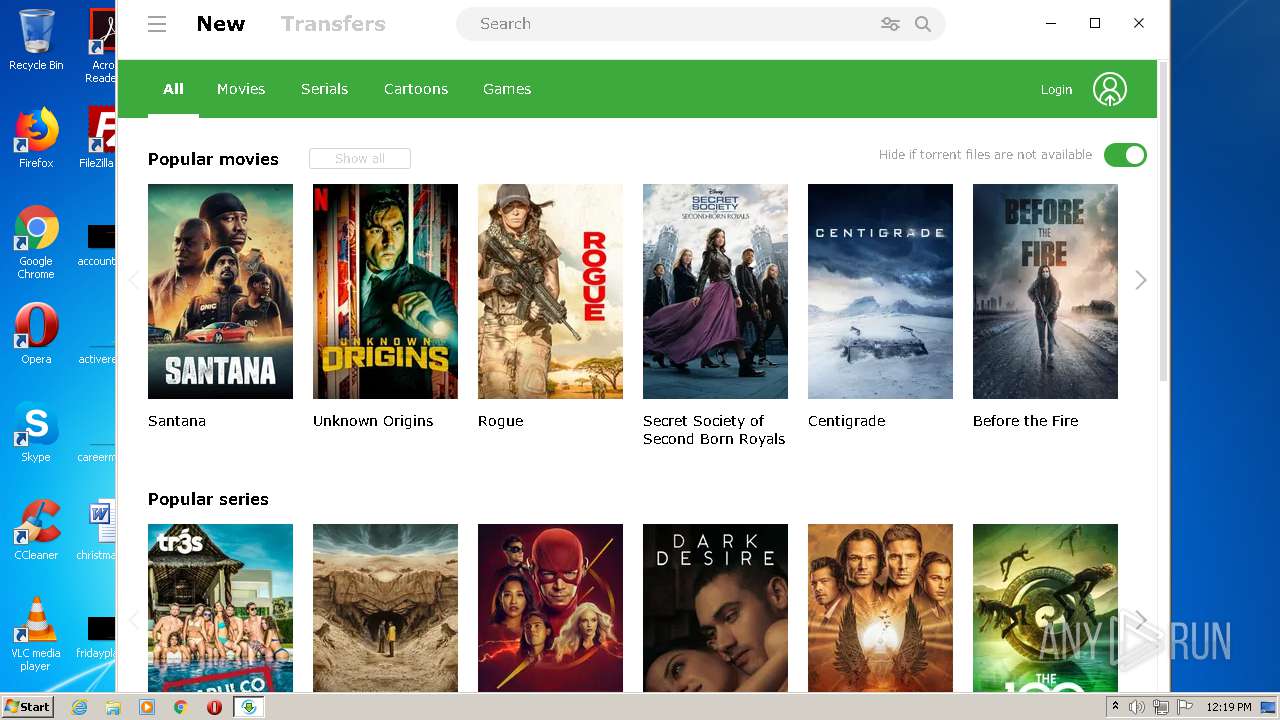Click the volume tray icon
The width and height of the screenshot is (1280, 720).
click(x=1137, y=707)
